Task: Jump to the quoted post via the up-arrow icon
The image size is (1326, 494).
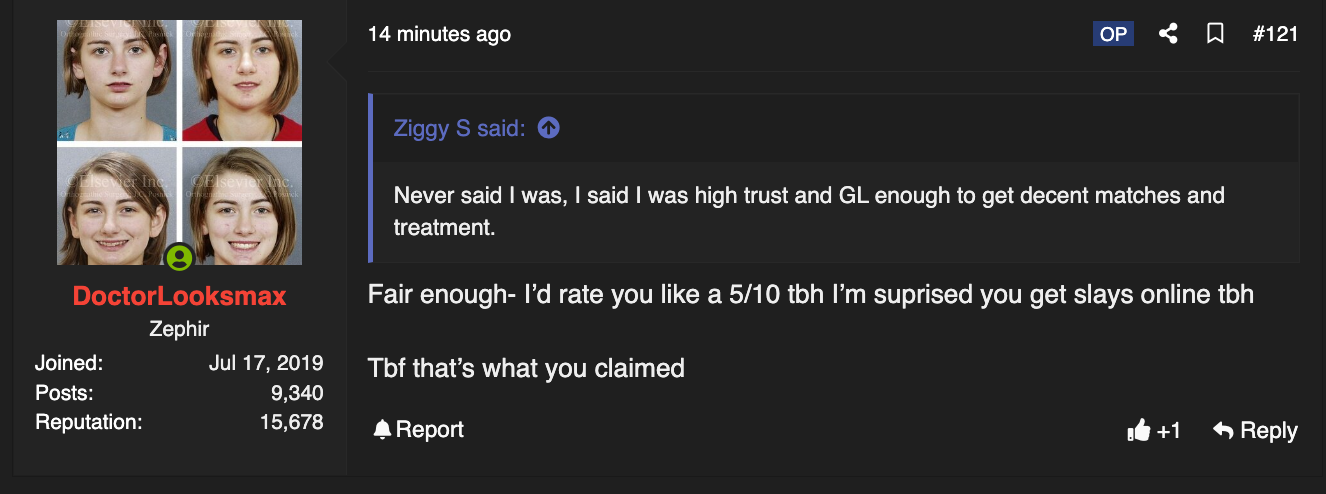Action: 548,128
